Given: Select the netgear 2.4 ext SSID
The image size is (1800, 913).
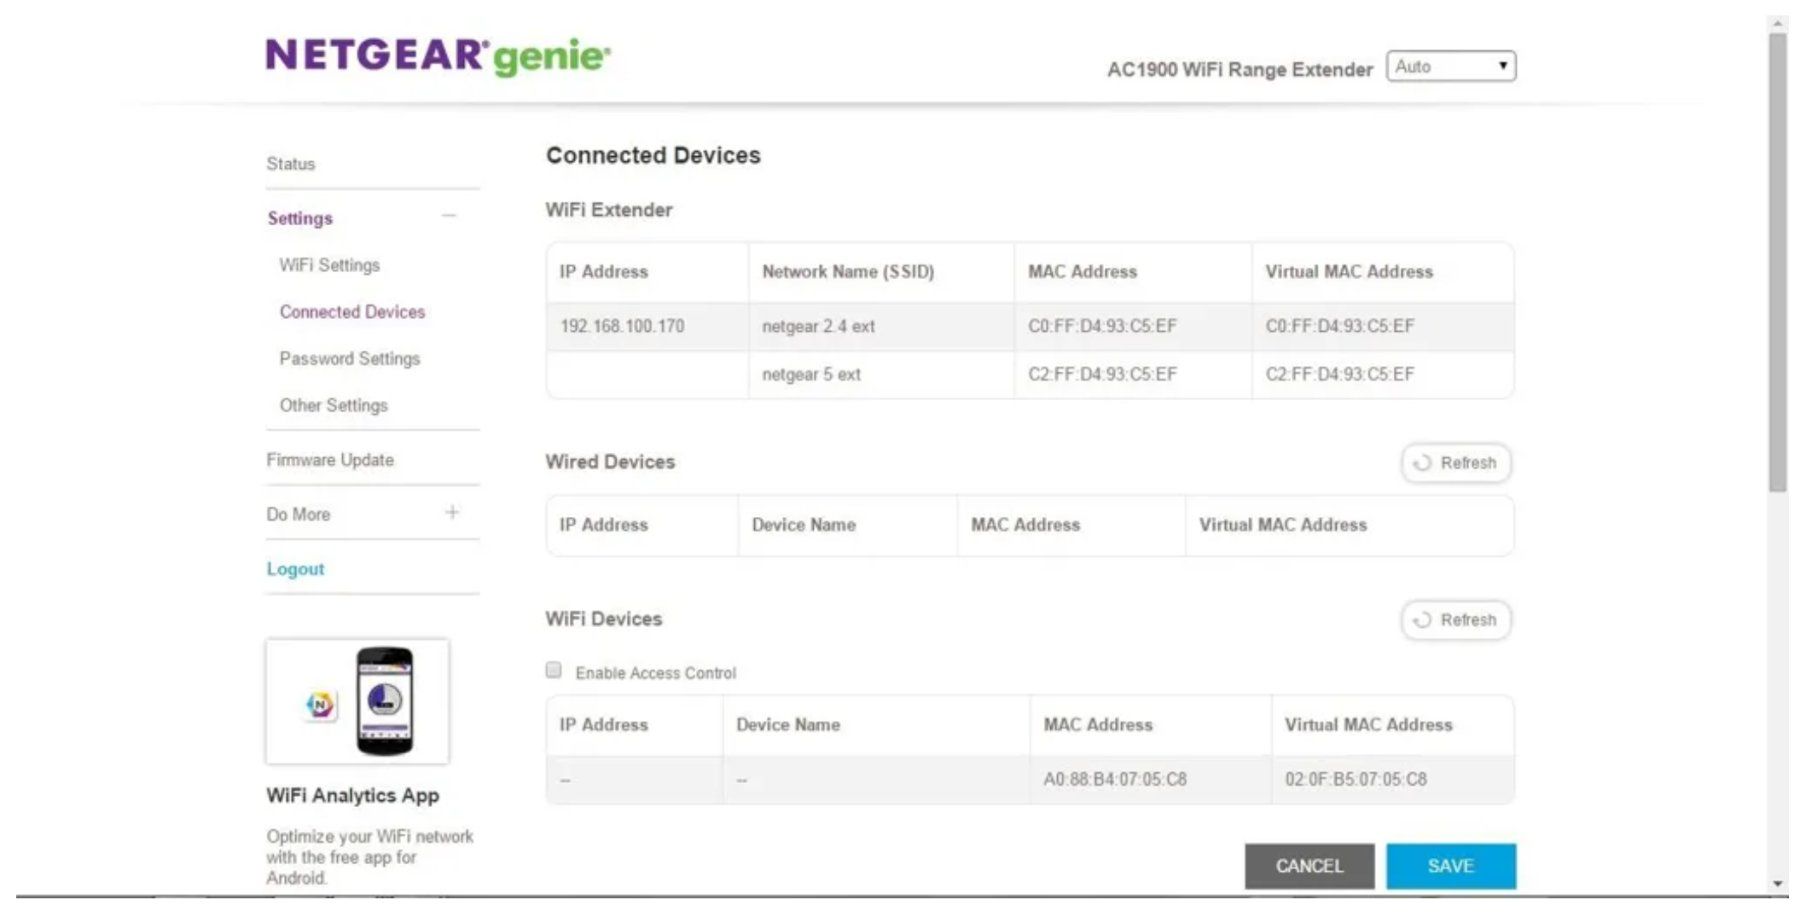Looking at the screenshot, I should coord(818,326).
